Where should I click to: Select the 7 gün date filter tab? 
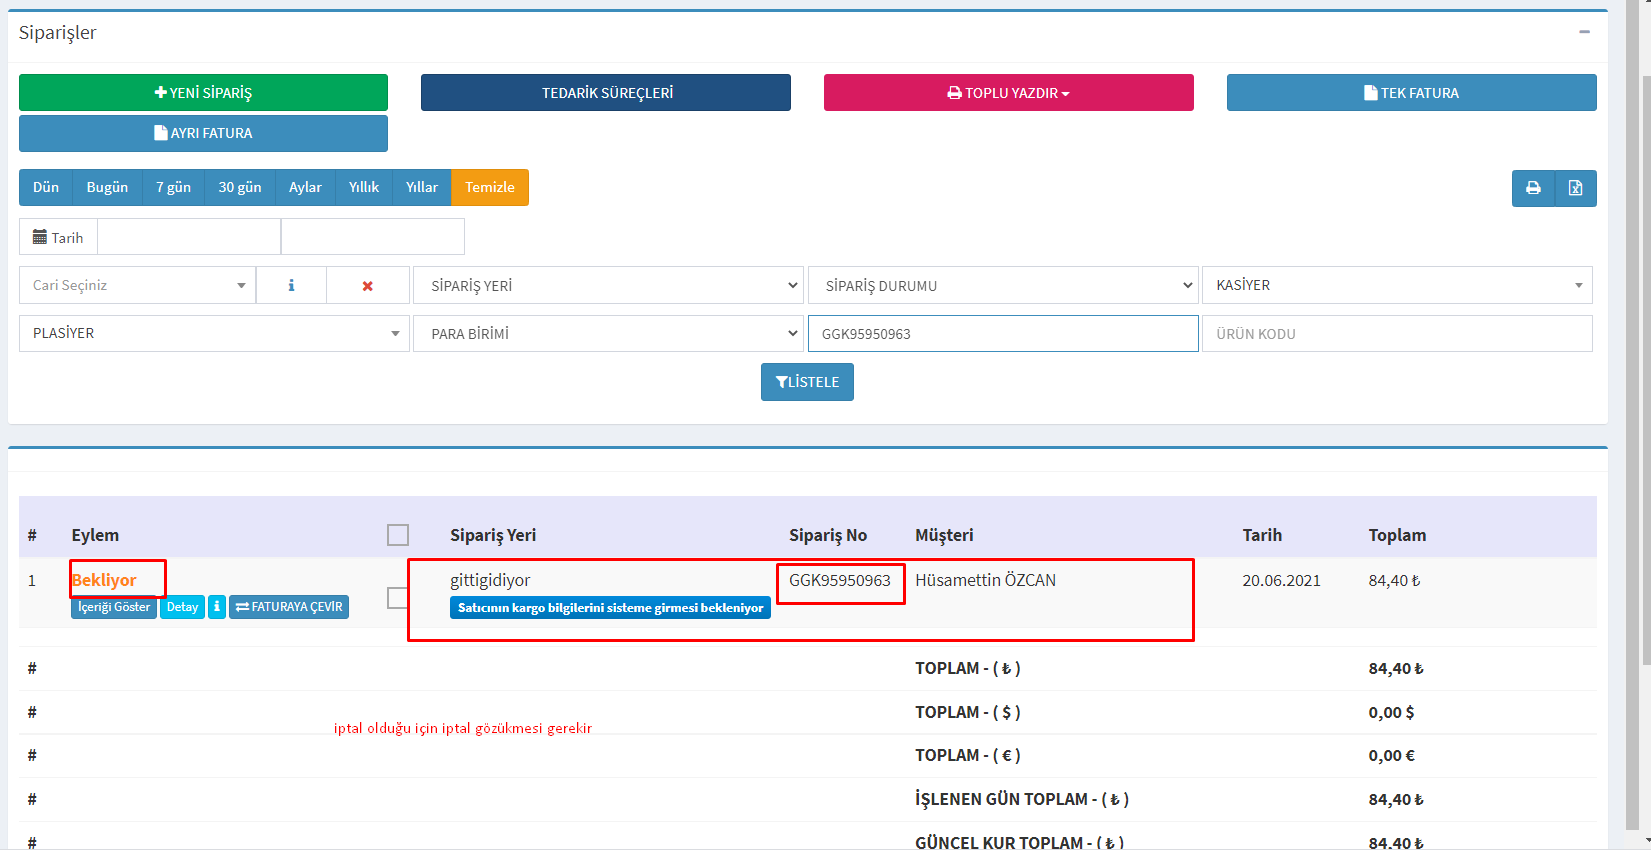coord(173,187)
